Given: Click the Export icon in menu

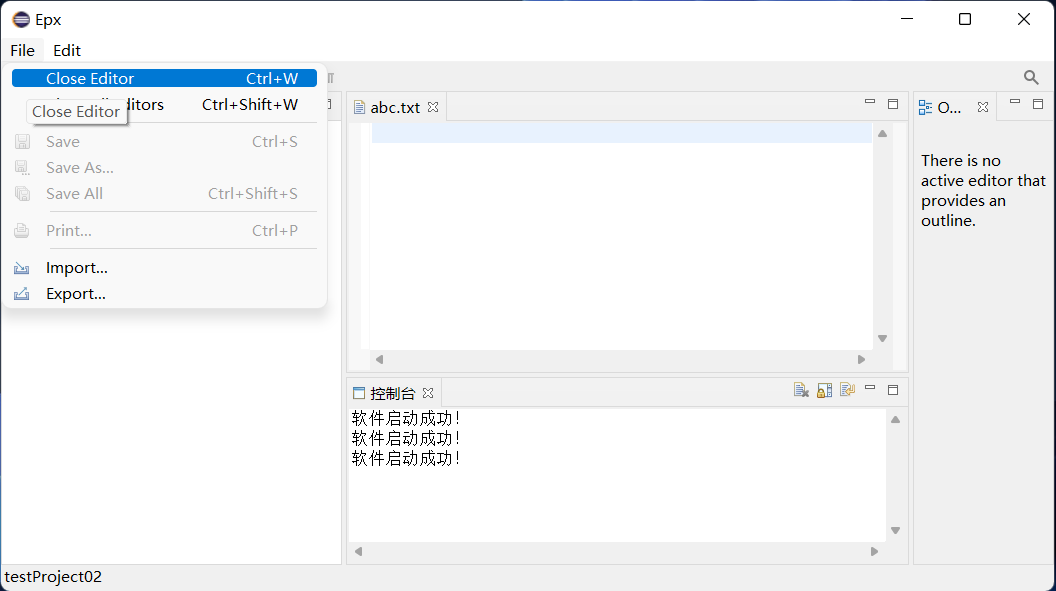Looking at the screenshot, I should coord(22,294).
